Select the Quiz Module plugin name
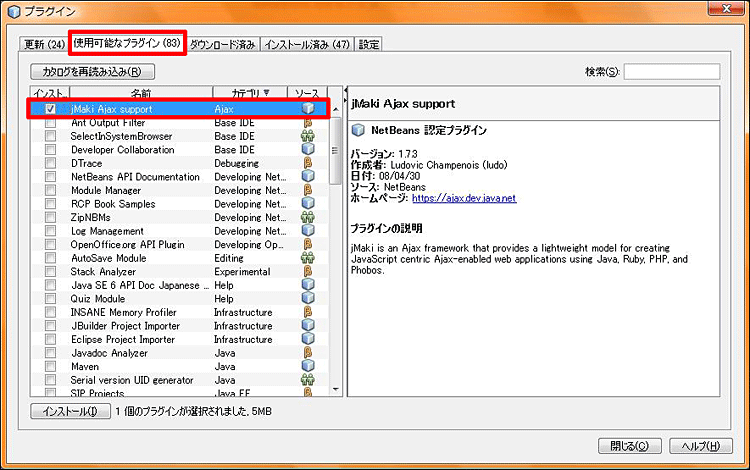The height and width of the screenshot is (470, 750). click(98, 299)
